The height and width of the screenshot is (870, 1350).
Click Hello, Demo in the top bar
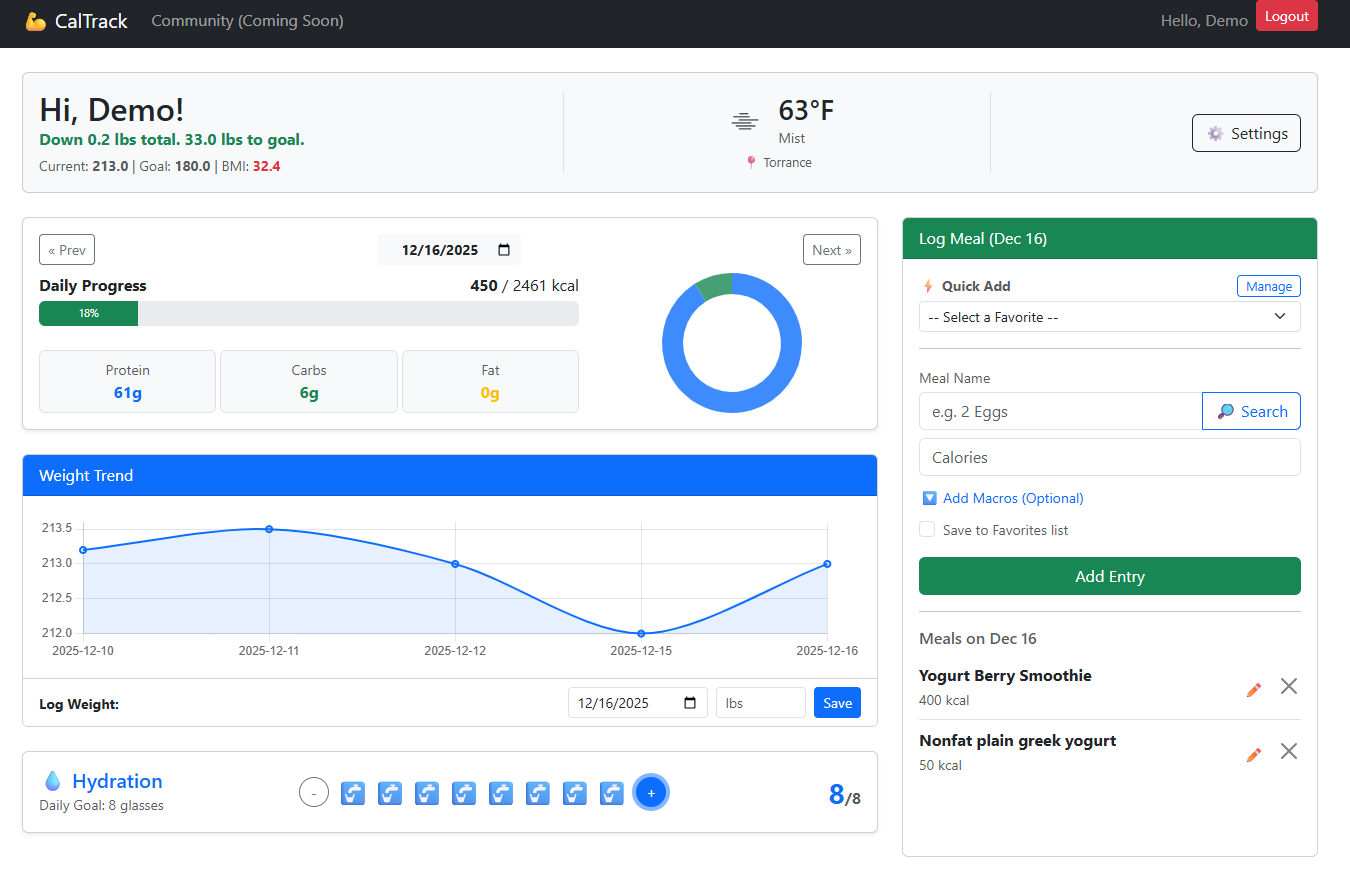pyautogui.click(x=1203, y=20)
